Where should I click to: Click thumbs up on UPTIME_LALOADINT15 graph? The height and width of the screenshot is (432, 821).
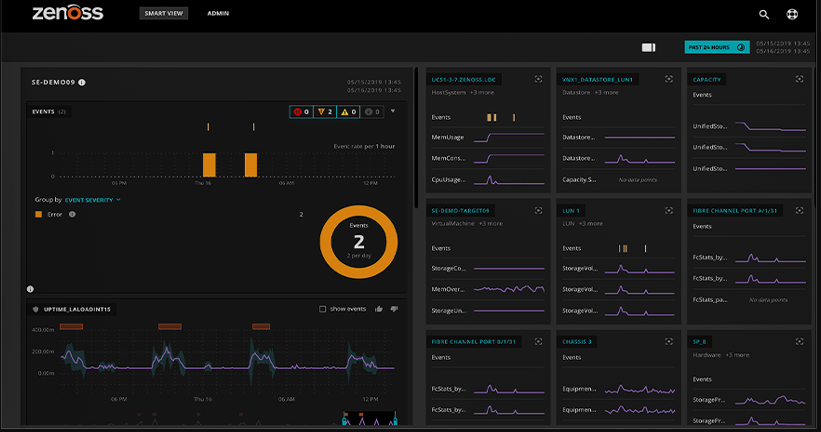(x=379, y=309)
